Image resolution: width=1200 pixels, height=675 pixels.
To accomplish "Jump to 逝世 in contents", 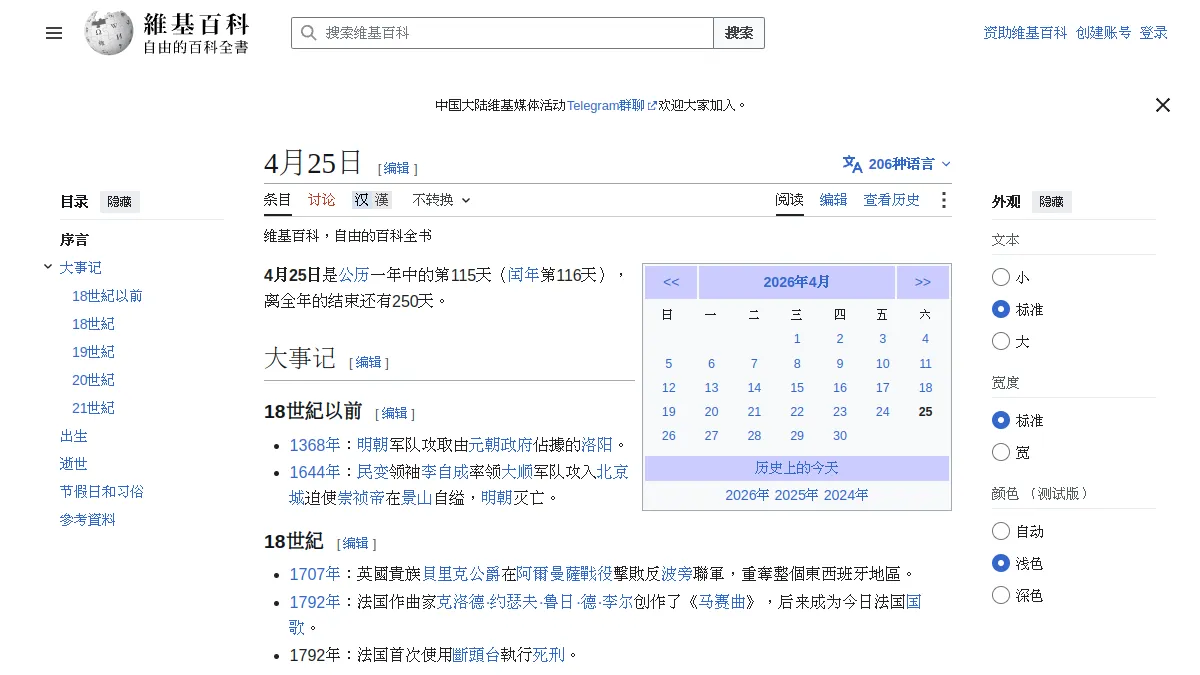I will 74,464.
